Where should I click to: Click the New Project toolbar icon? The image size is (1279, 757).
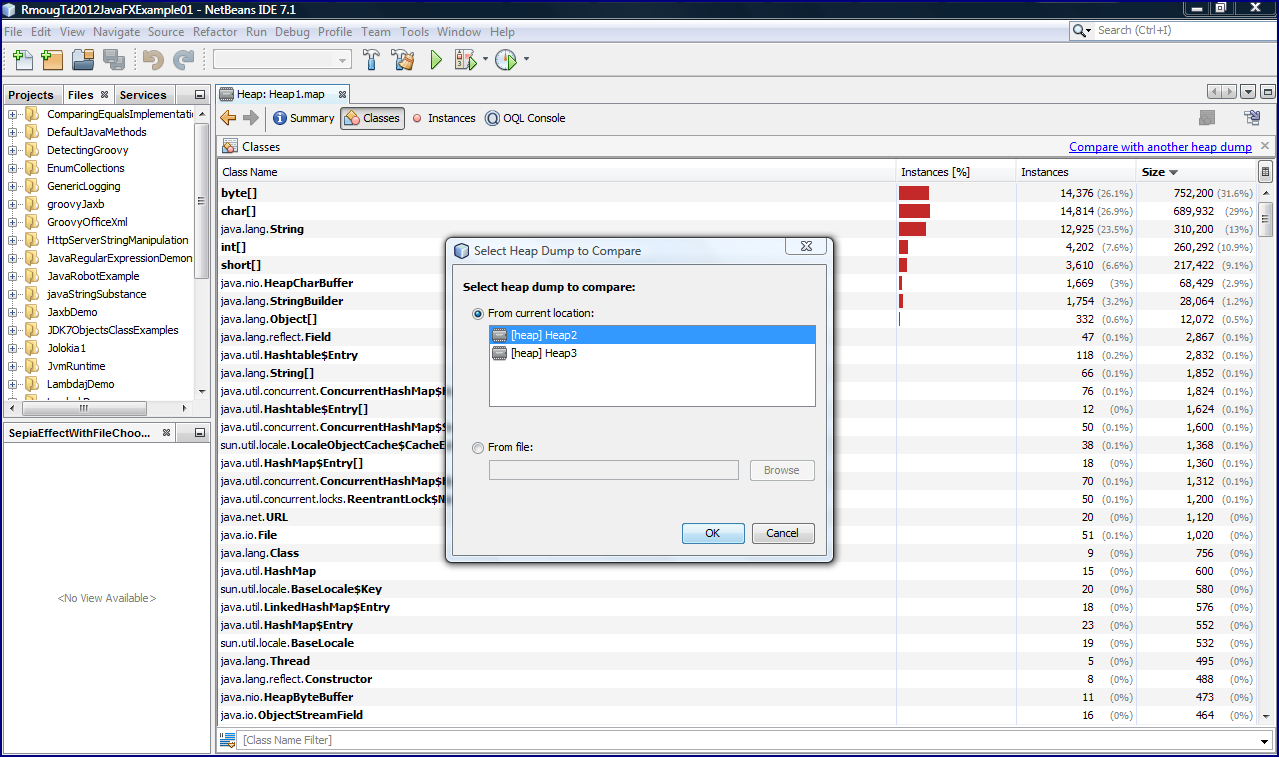coord(53,59)
